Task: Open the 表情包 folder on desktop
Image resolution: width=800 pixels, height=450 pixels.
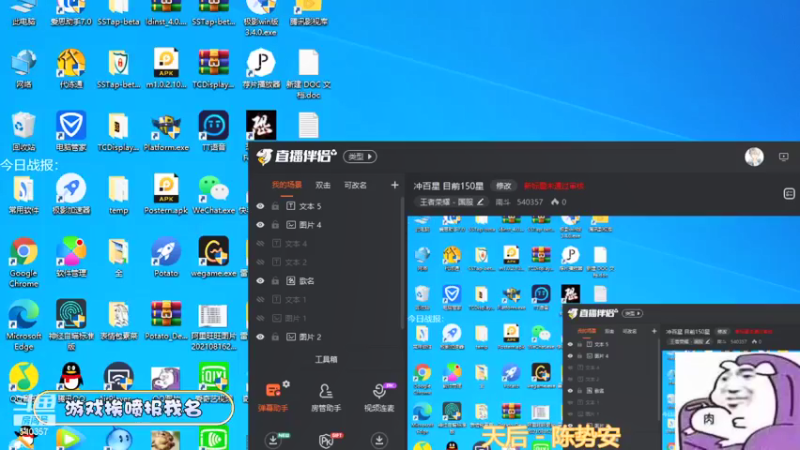Action: [118, 320]
